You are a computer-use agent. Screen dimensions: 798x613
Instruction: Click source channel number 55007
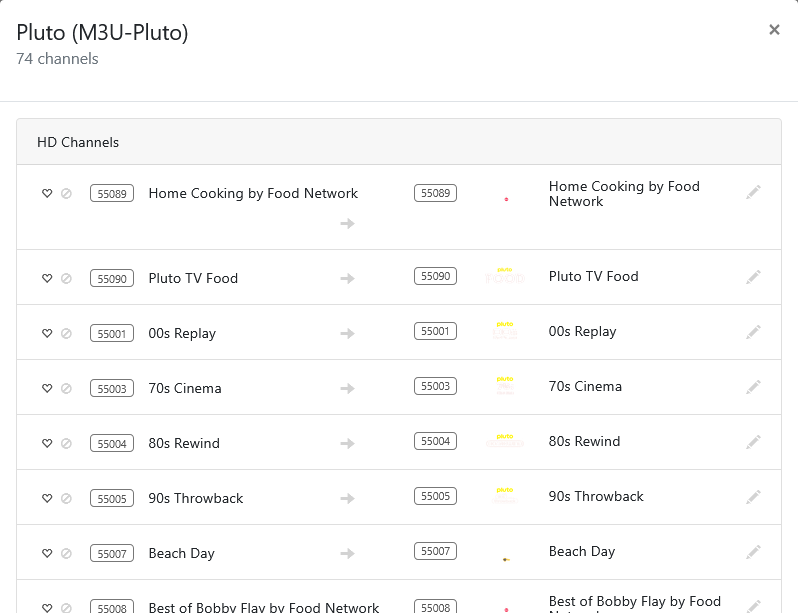pos(112,553)
